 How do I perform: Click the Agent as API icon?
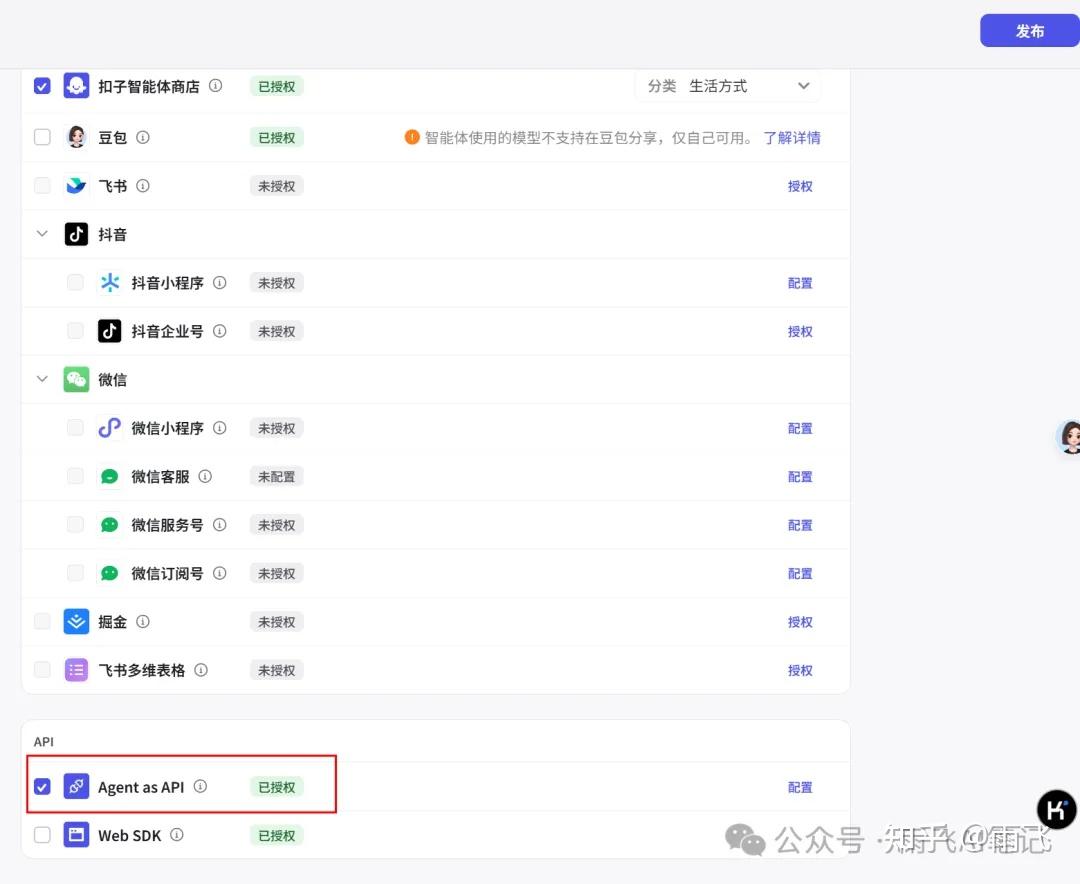pos(77,787)
